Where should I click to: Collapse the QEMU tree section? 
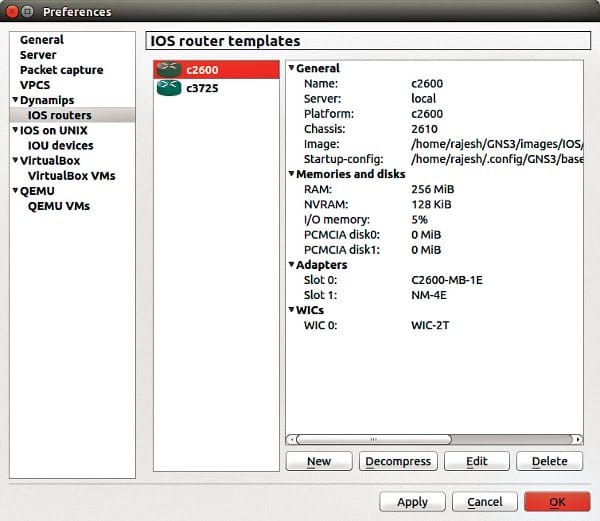(x=15, y=190)
